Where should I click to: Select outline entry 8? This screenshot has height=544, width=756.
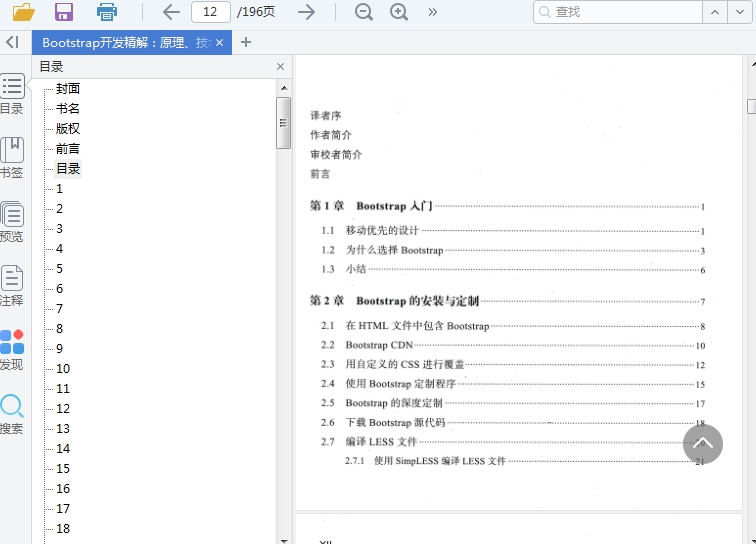pyautogui.click(x=59, y=329)
